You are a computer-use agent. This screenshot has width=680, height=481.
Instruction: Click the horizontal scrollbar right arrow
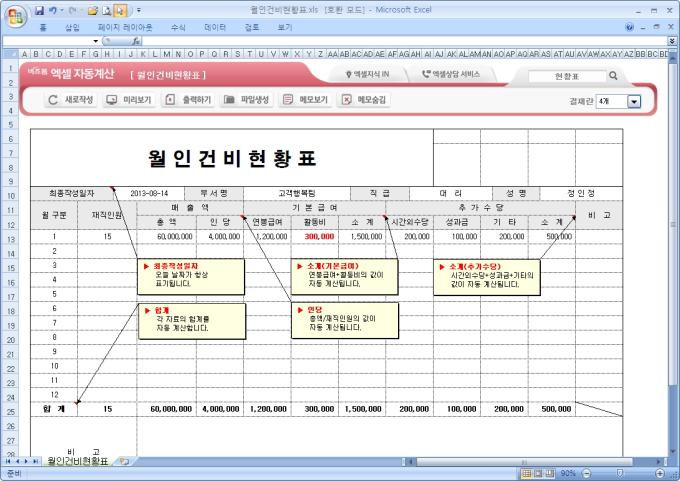coord(659,461)
